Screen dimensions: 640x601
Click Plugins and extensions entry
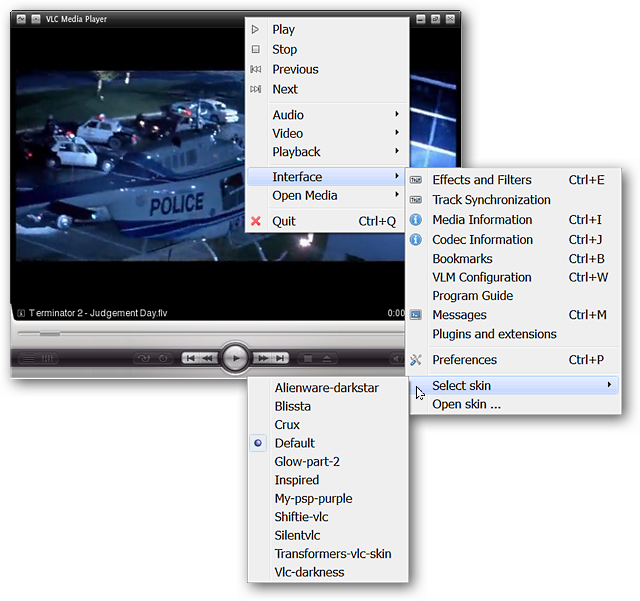click(x=494, y=334)
